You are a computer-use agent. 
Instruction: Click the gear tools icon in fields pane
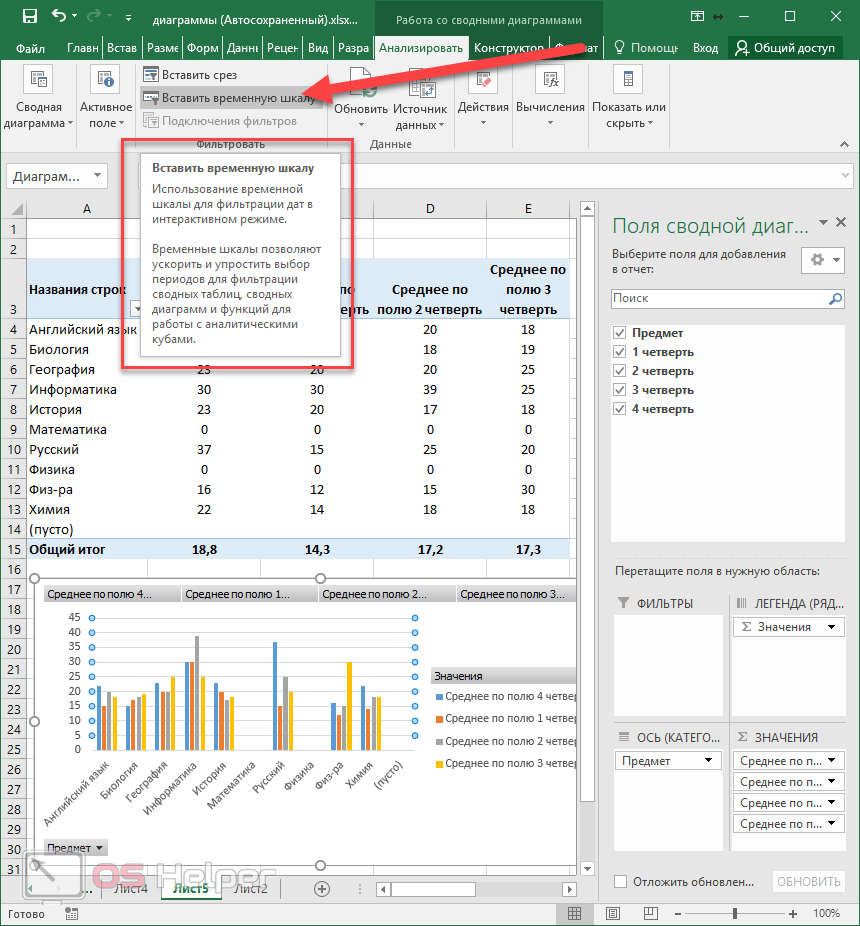click(x=819, y=259)
